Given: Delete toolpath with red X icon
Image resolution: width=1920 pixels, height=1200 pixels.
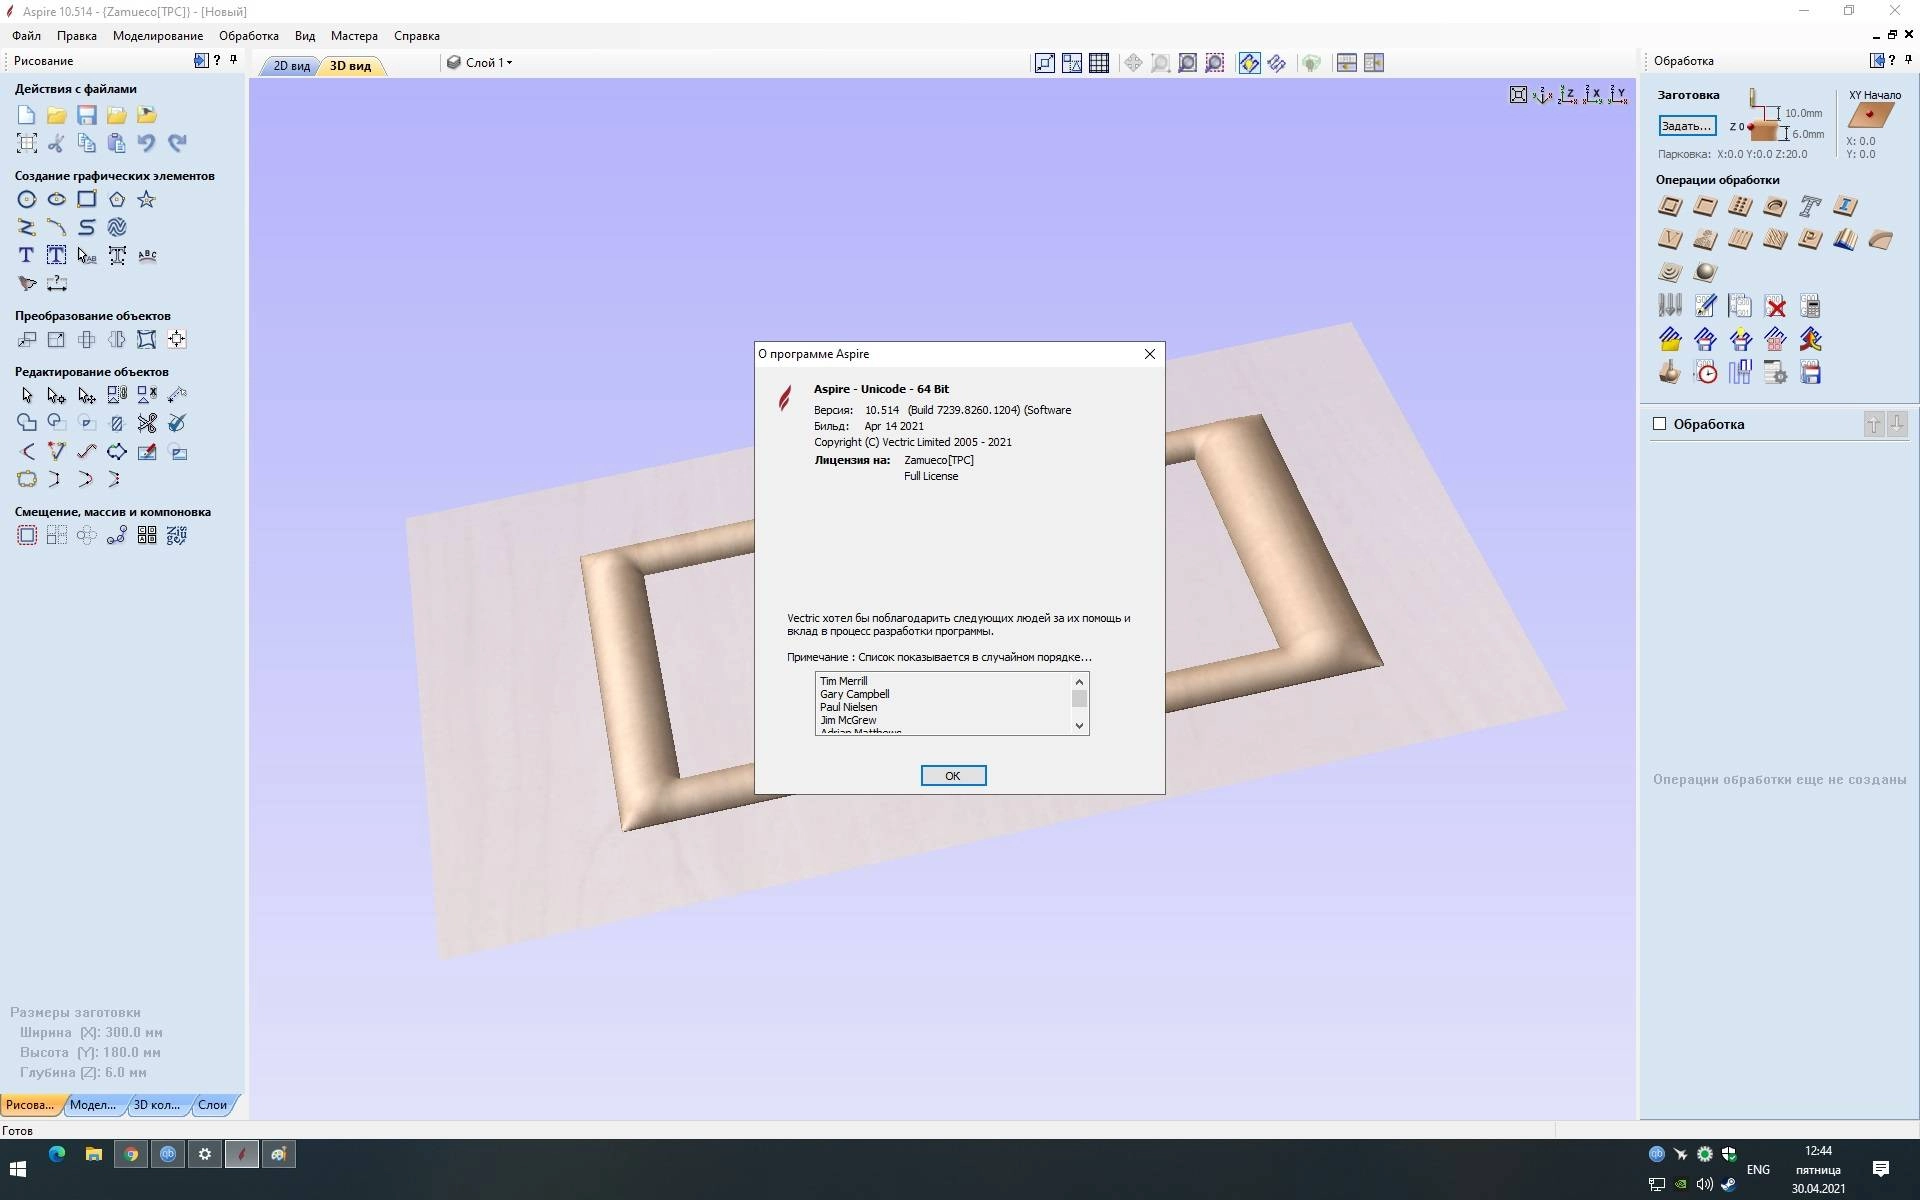Looking at the screenshot, I should coord(1775,306).
